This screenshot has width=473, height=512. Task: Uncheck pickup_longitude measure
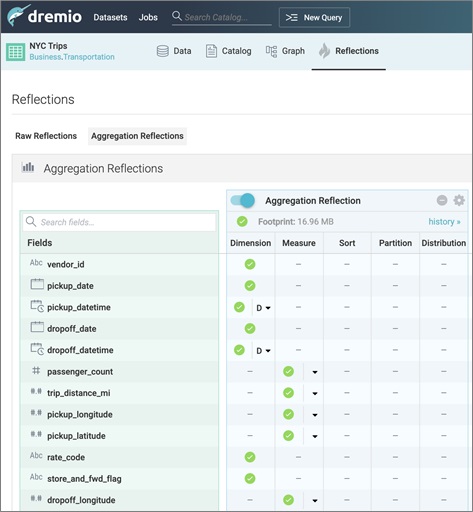(288, 414)
